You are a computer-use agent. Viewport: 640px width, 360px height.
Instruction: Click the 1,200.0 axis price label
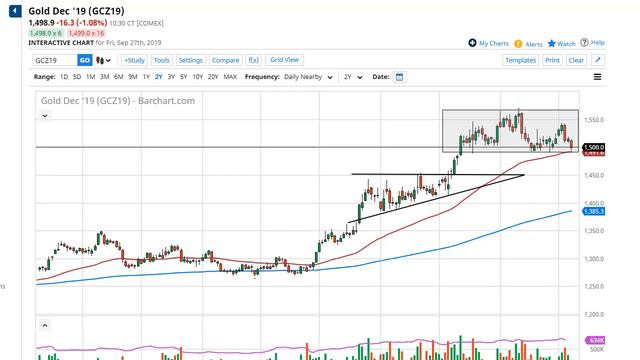594,315
